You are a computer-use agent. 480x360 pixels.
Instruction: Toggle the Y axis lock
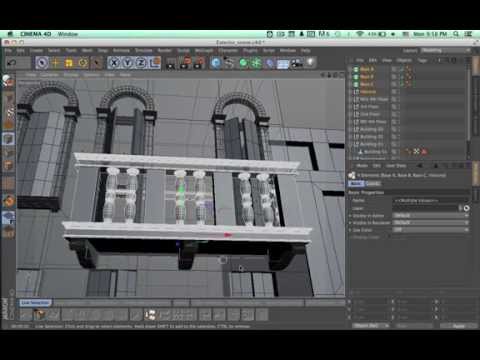[127, 63]
